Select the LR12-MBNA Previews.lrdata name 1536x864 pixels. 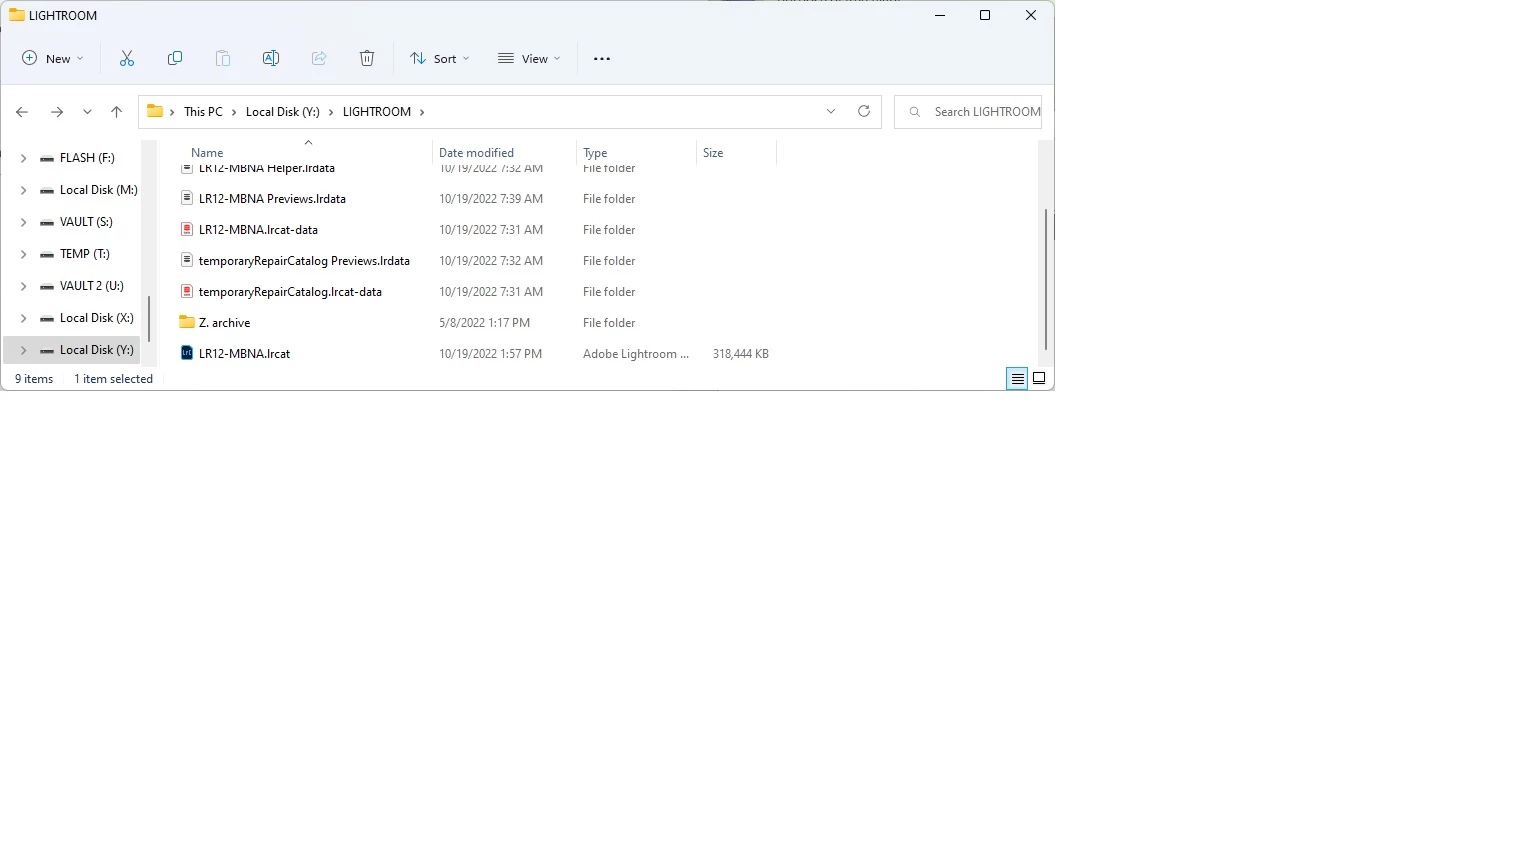pyautogui.click(x=272, y=199)
